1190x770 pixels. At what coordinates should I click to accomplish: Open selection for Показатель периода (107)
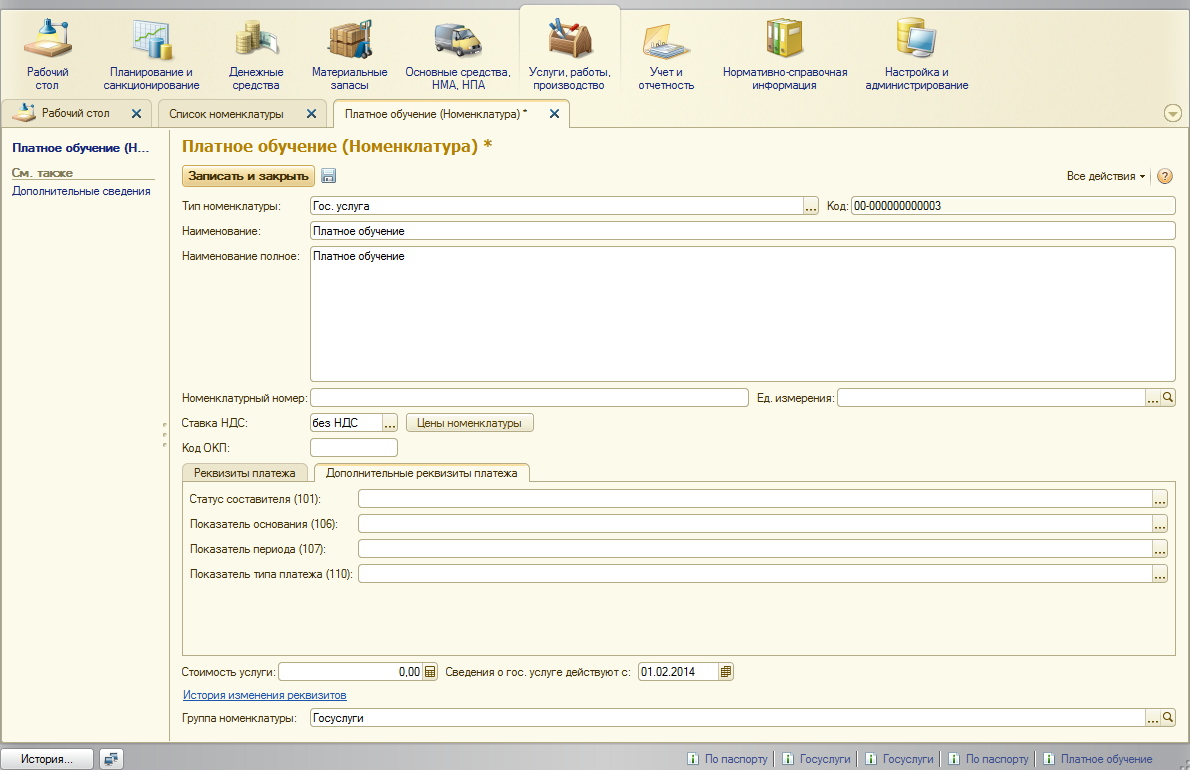1160,549
